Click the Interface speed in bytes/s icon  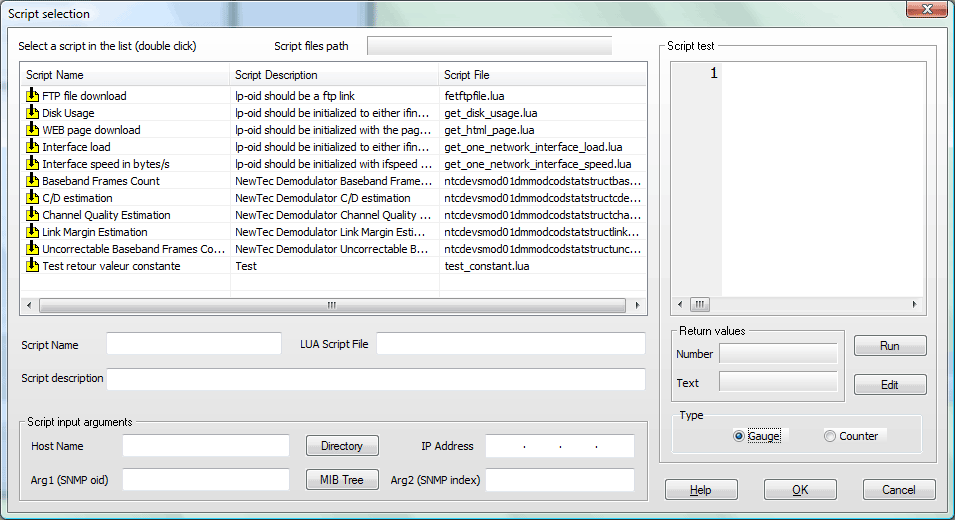[32, 164]
